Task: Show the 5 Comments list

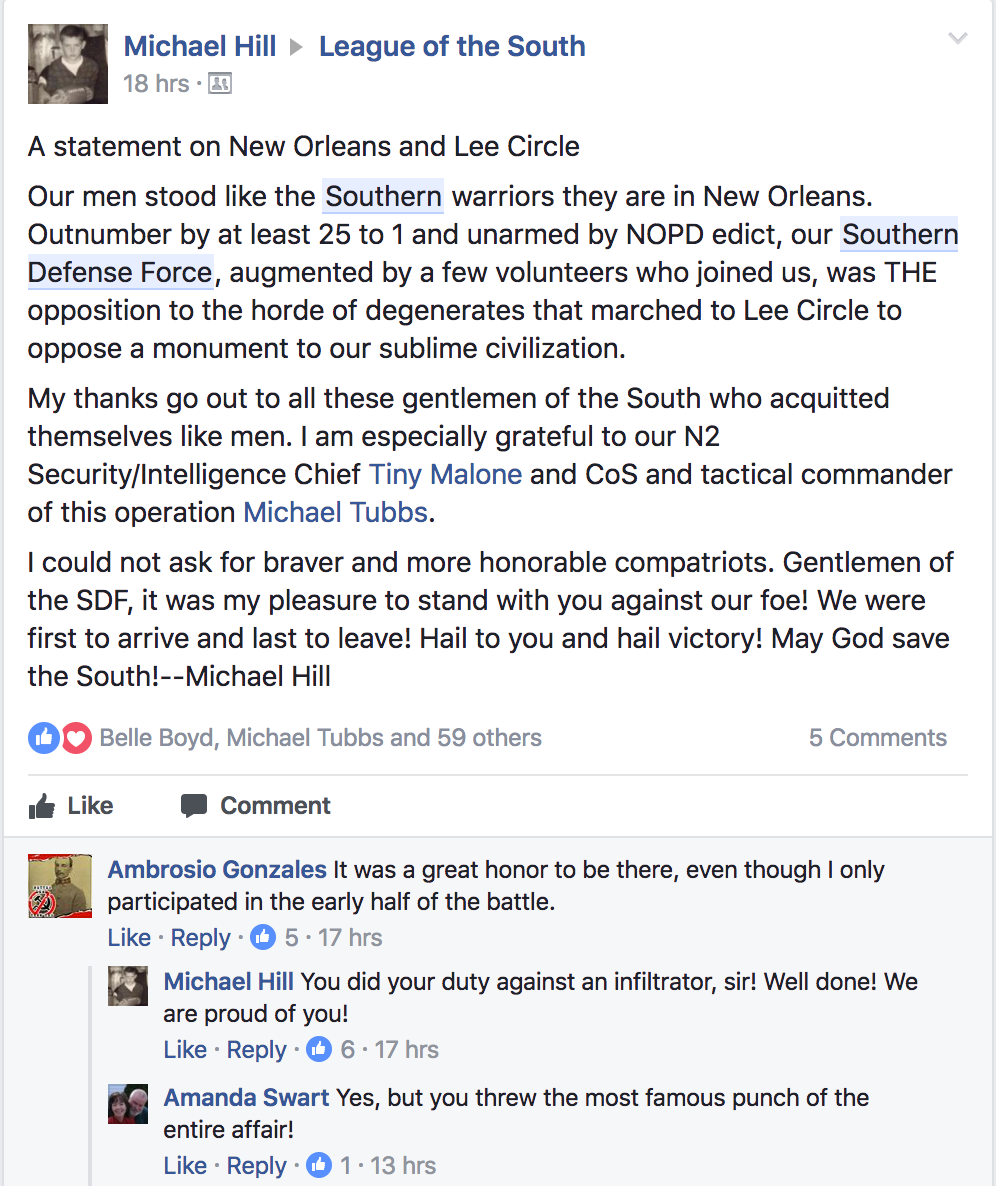Action: pyautogui.click(x=877, y=737)
